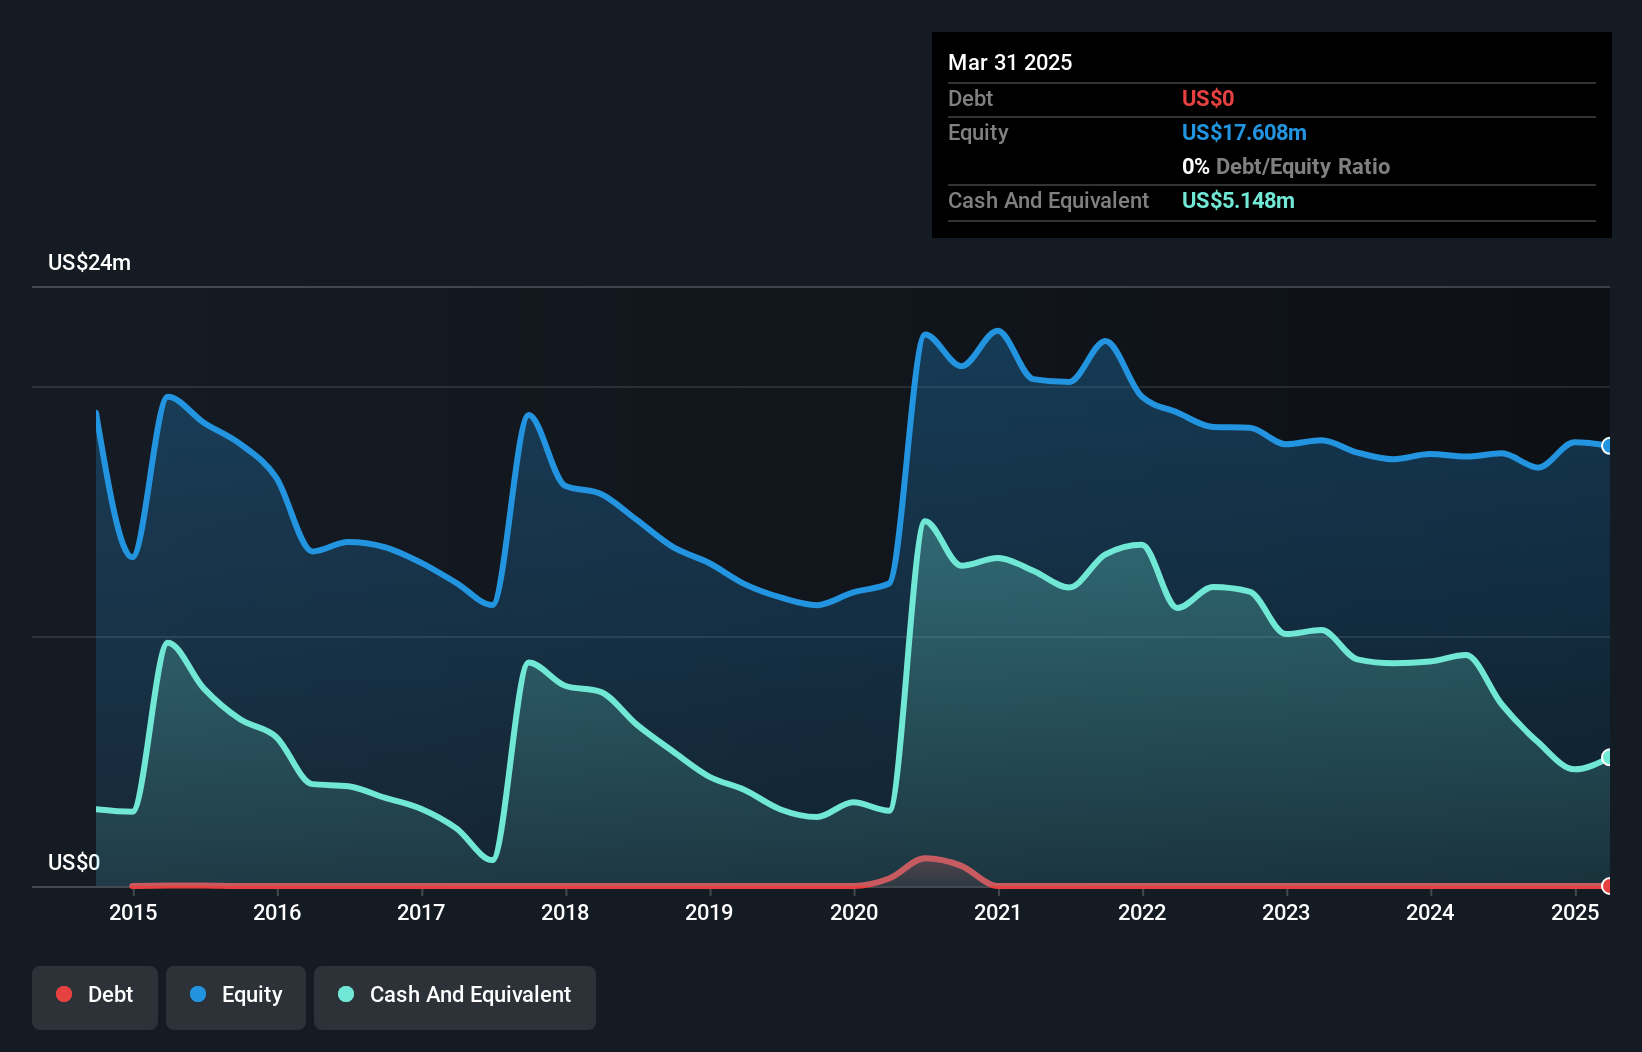
Task: Click the US$17.608m equity value
Action: [1244, 132]
